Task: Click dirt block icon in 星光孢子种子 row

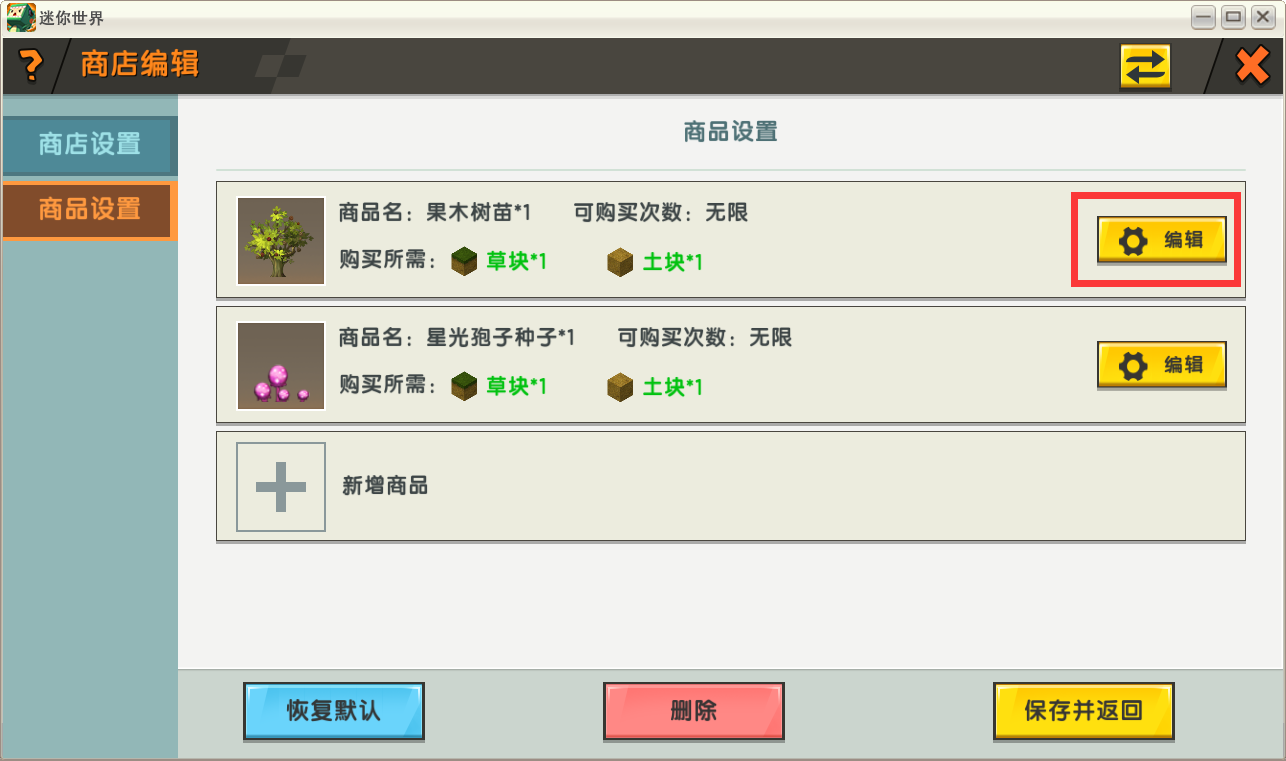Action: pyautogui.click(x=620, y=387)
